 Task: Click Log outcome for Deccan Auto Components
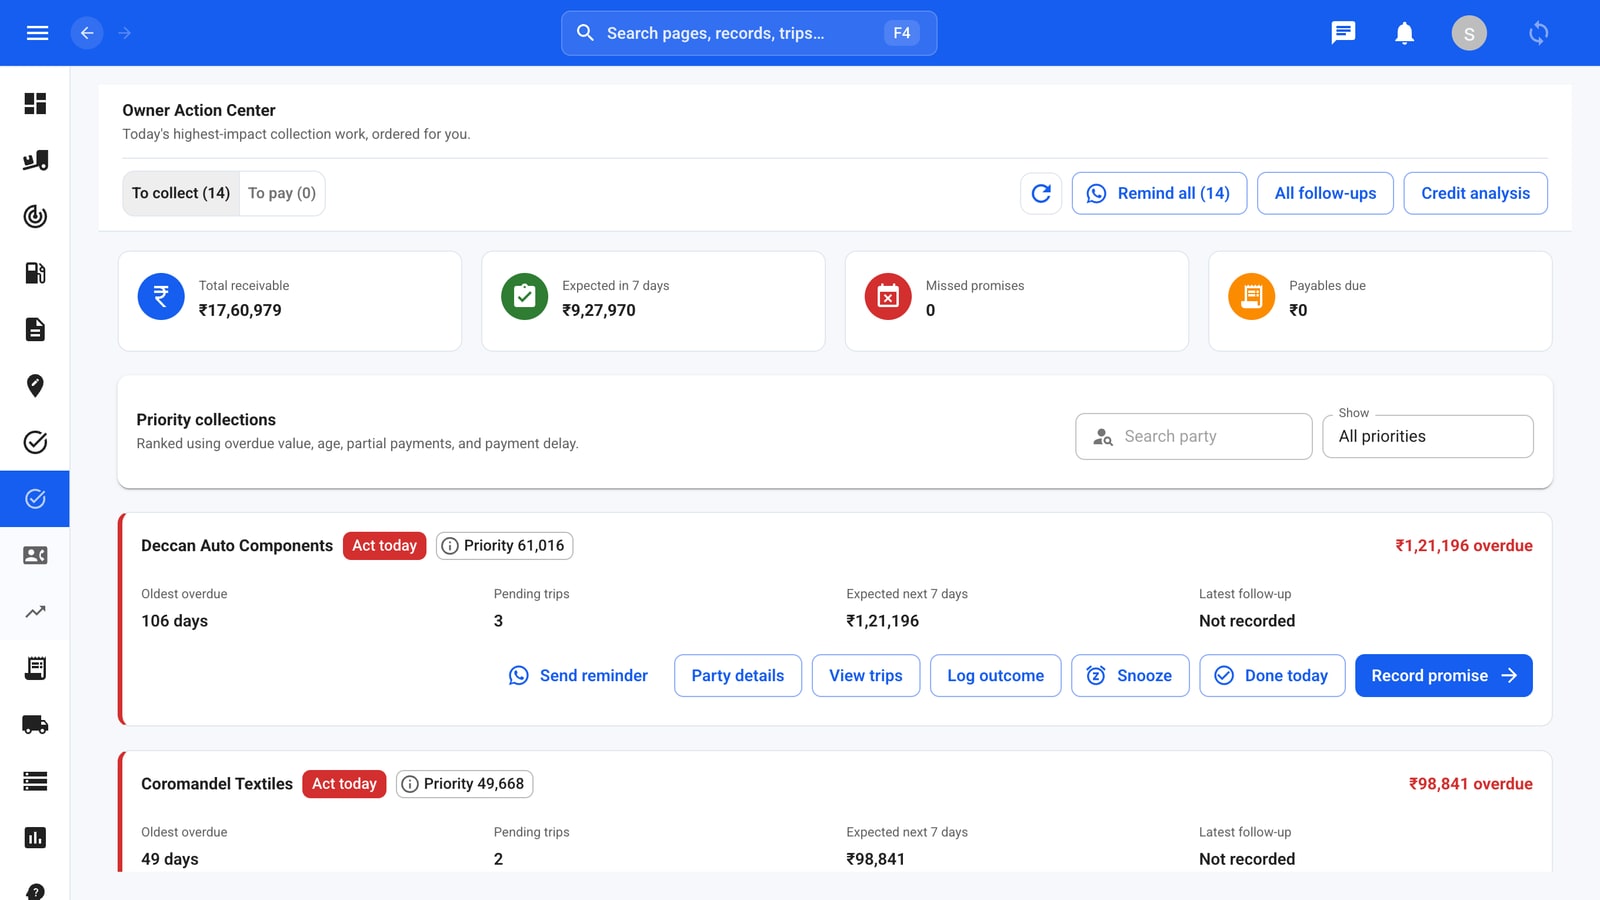[996, 676]
